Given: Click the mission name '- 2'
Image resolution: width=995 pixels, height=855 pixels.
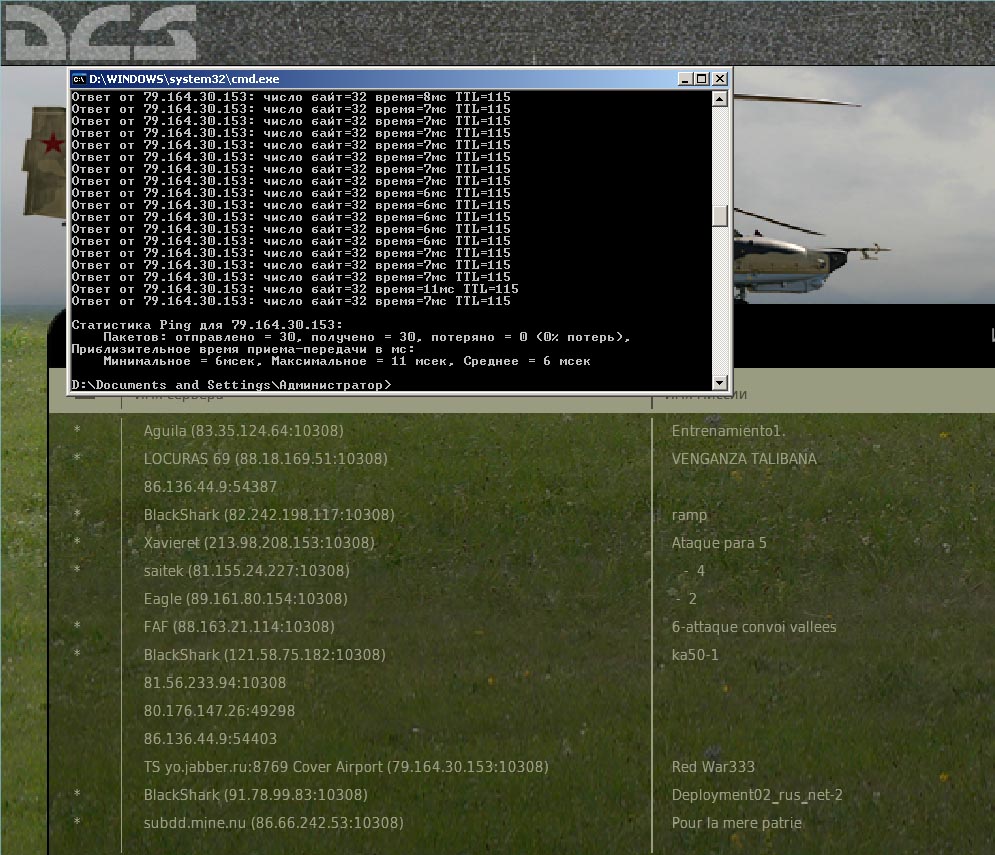Looking at the screenshot, I should [x=686, y=599].
